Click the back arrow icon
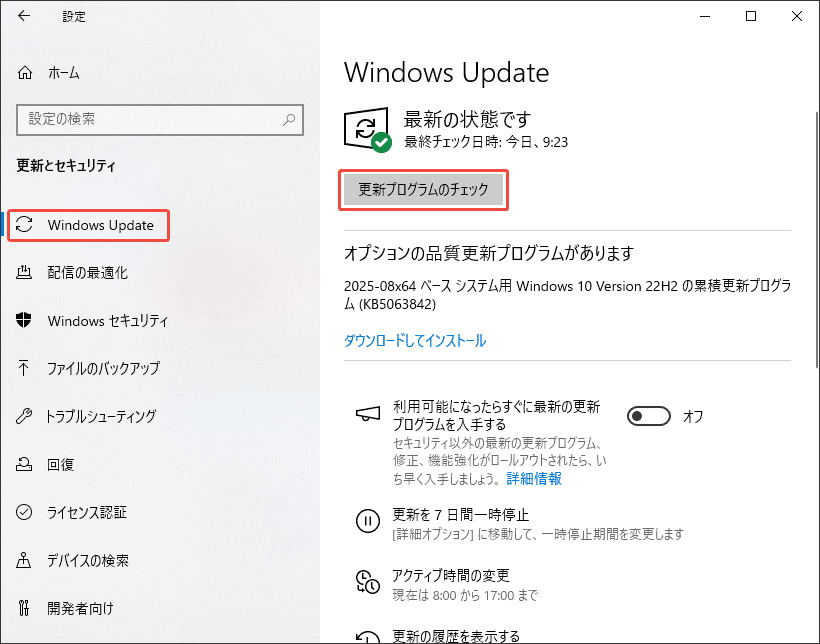820x644 pixels. point(24,16)
